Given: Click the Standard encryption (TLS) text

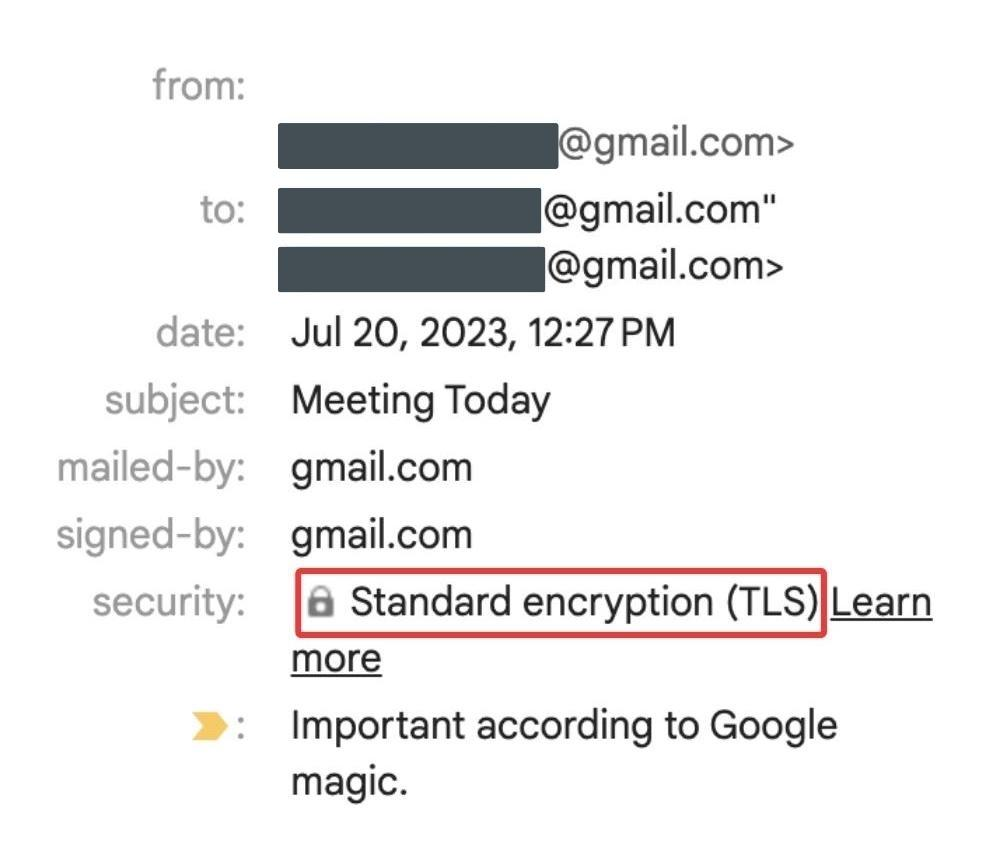Looking at the screenshot, I should coord(584,602).
